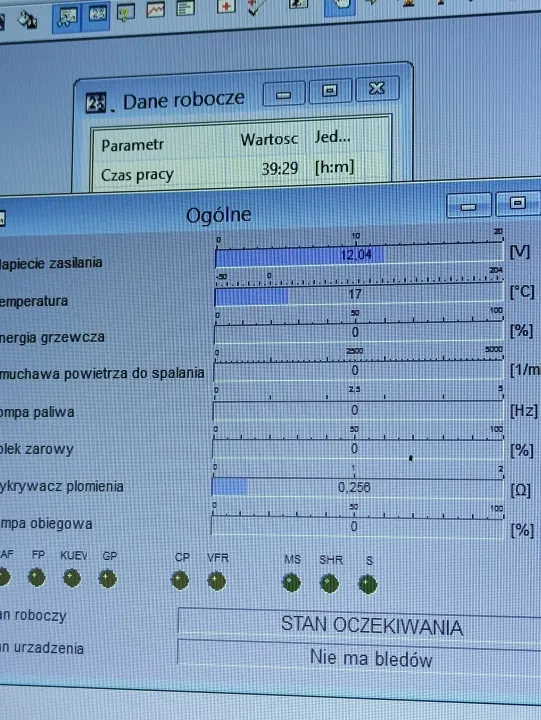
Task: Open the line chart toolbar icon
Action: point(156,10)
